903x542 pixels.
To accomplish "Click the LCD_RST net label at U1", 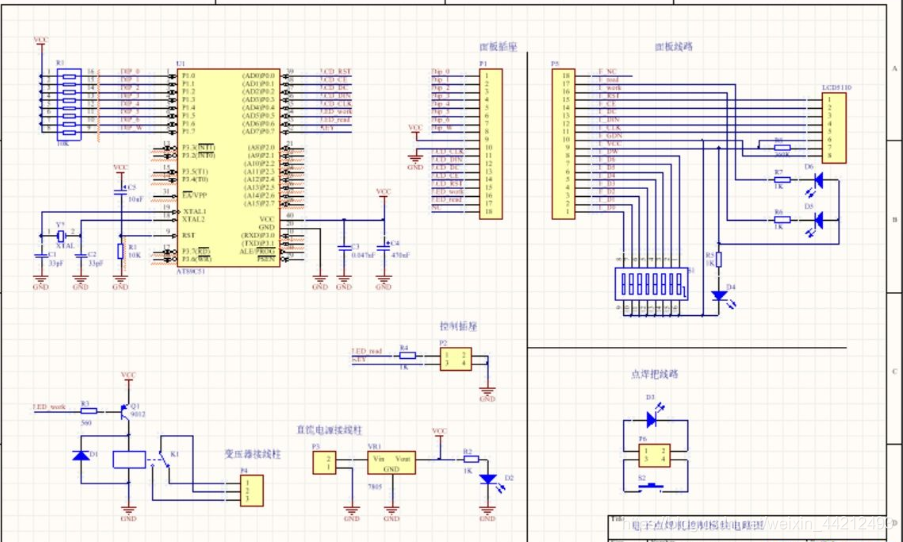I will [336, 72].
